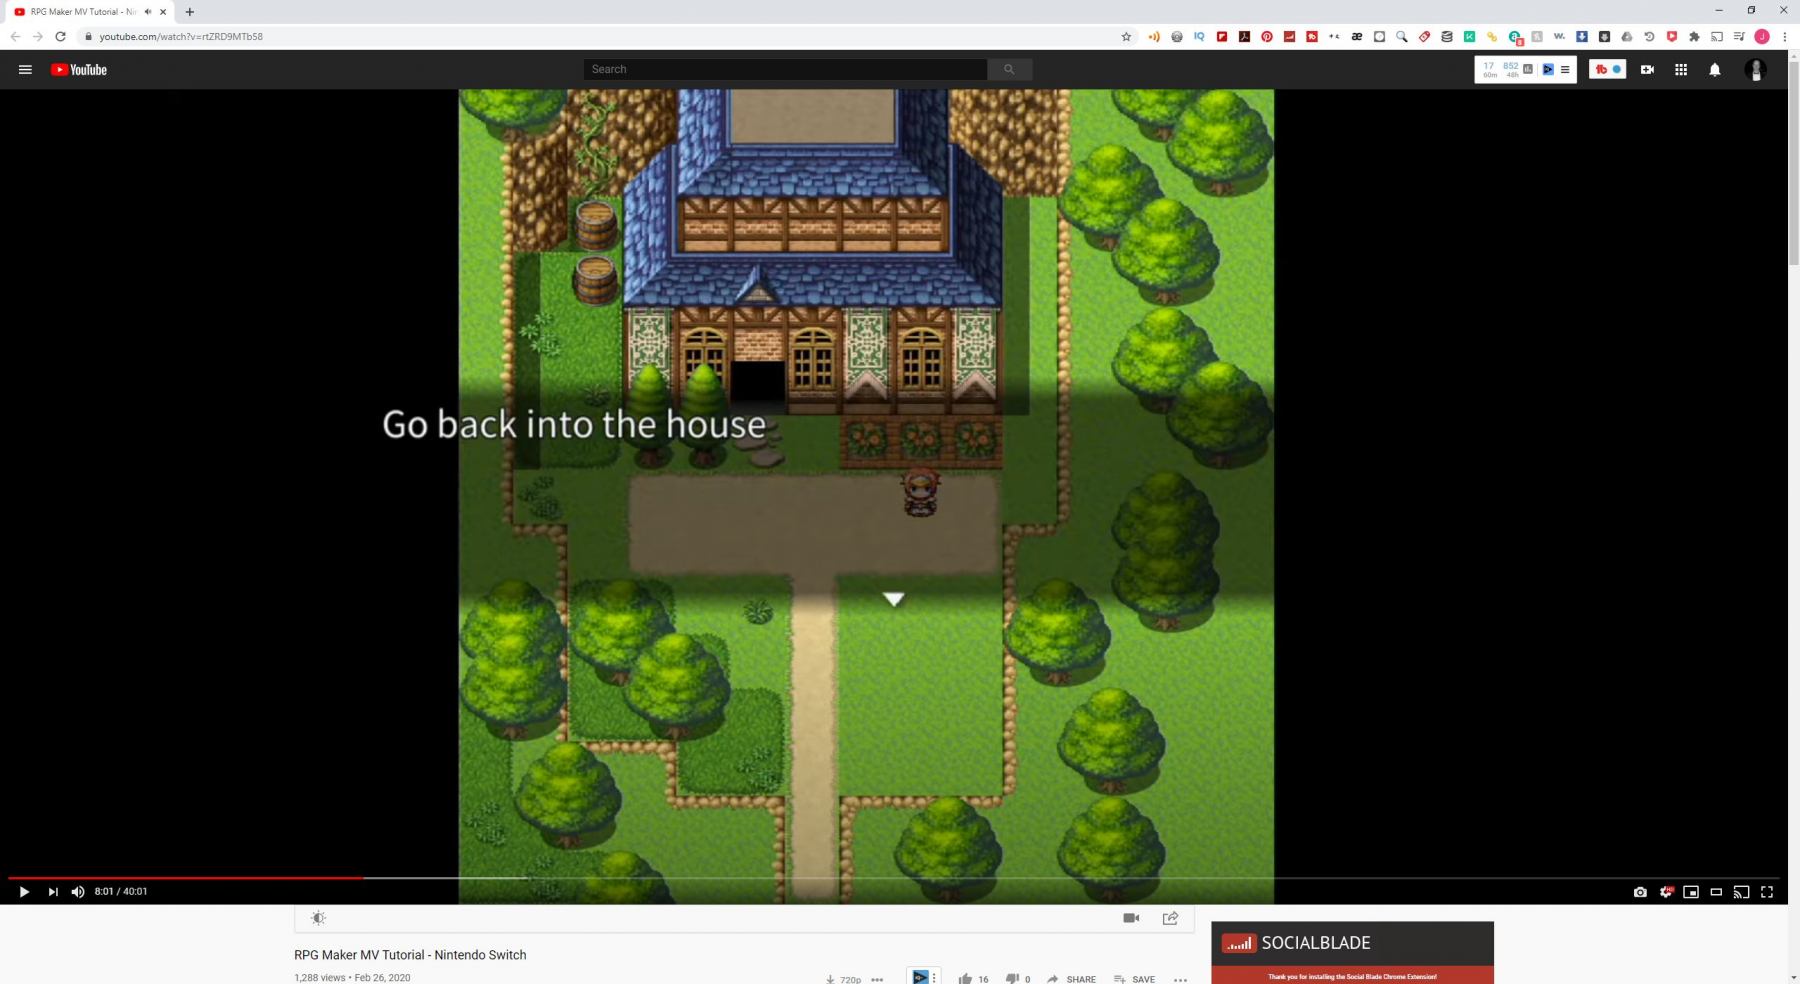The image size is (1800, 984).
Task: Skip to the next video
Action: (53, 892)
